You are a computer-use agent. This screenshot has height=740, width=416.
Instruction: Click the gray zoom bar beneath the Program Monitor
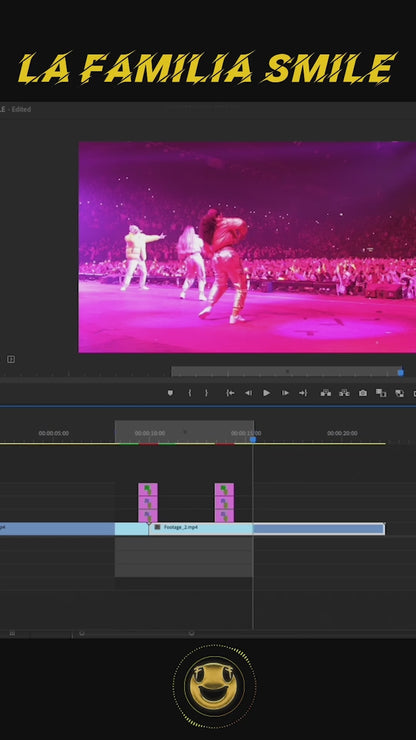point(287,371)
